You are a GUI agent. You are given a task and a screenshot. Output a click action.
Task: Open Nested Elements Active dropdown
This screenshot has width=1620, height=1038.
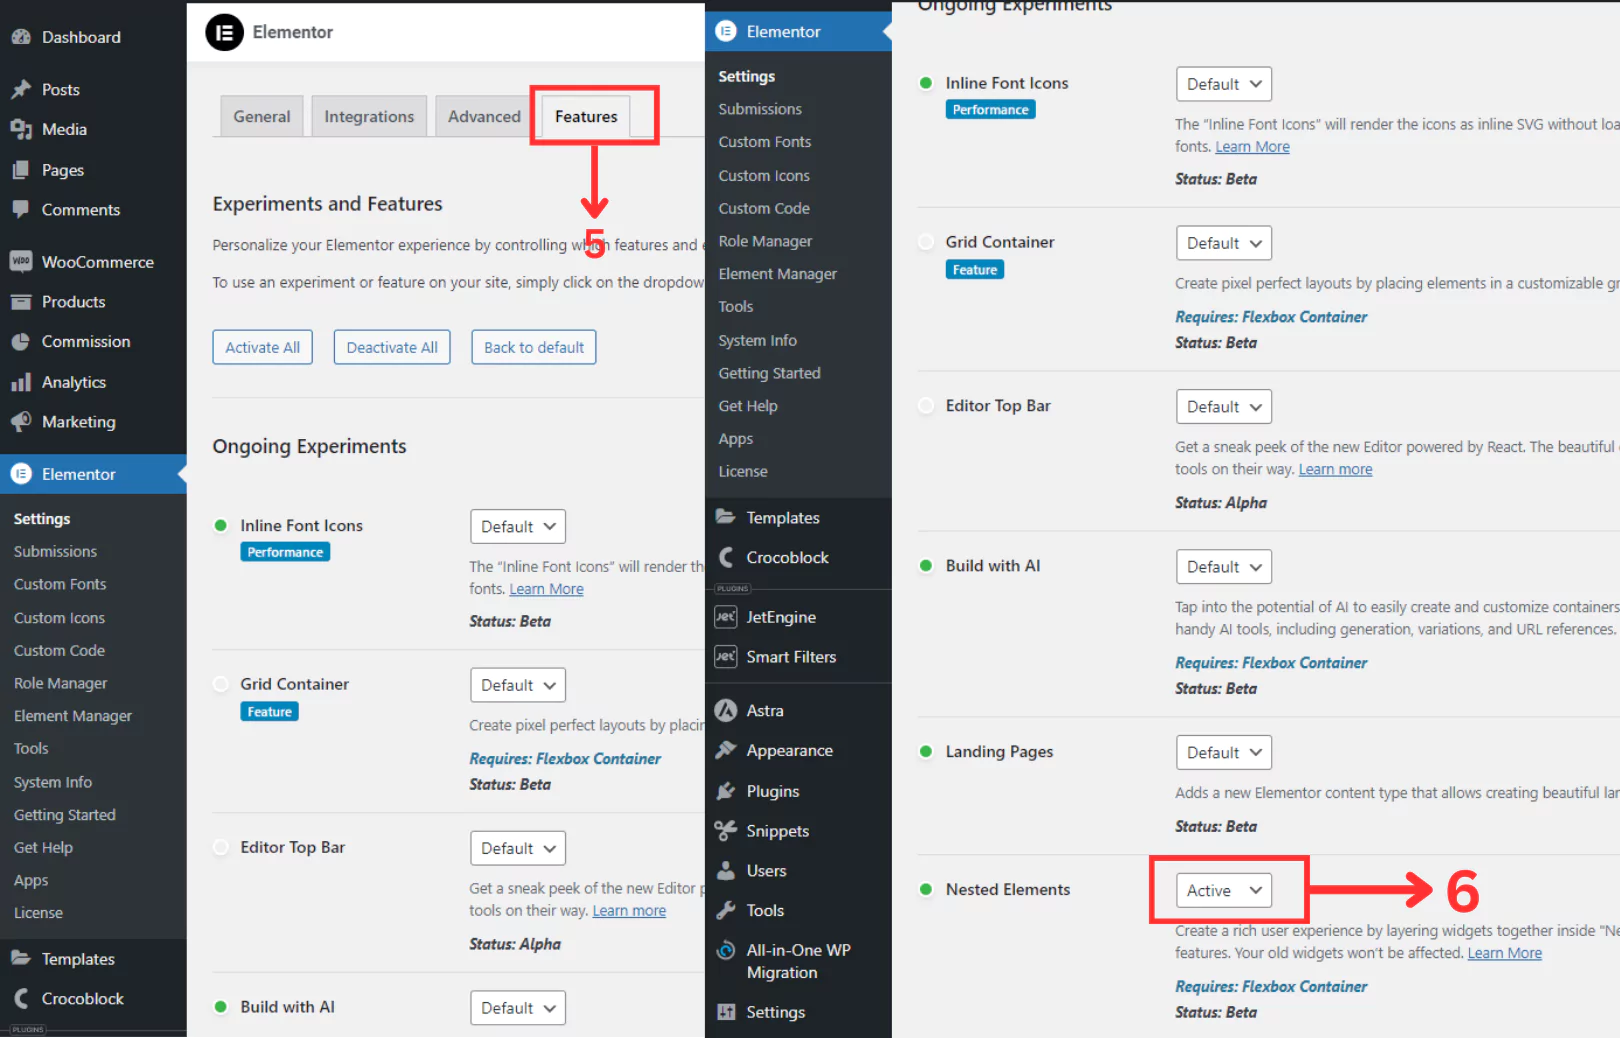(x=1224, y=890)
